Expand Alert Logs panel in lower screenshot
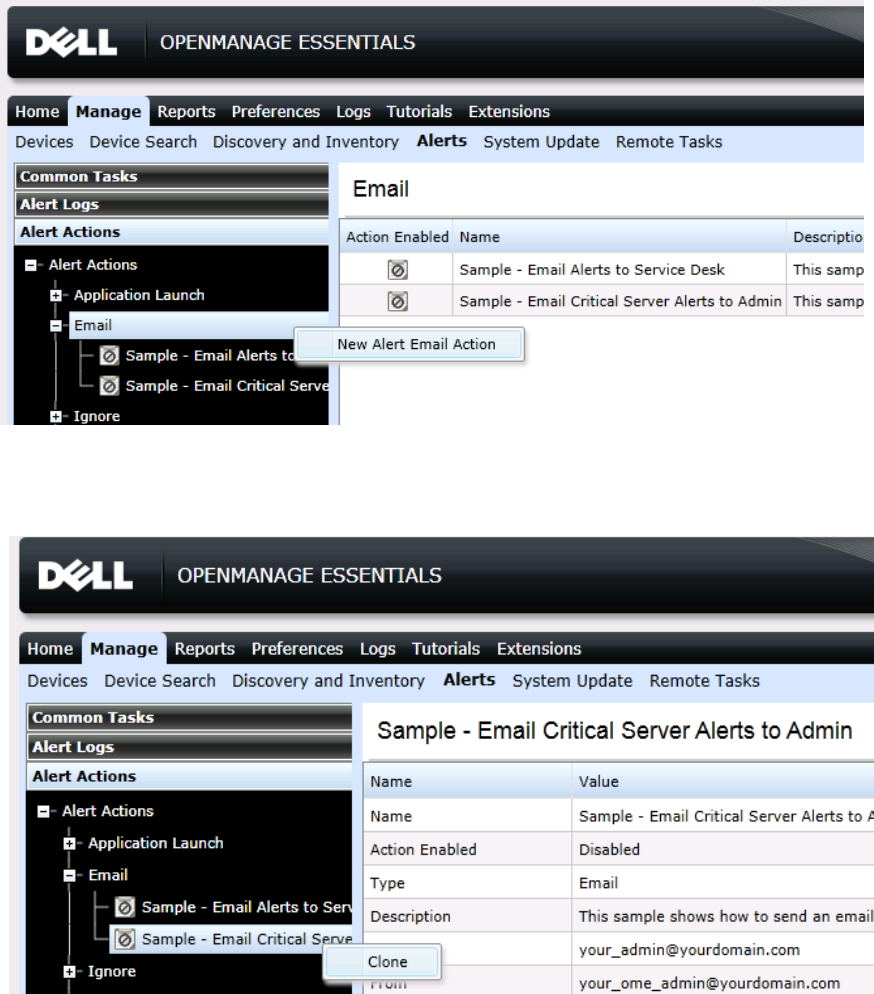 pos(190,747)
